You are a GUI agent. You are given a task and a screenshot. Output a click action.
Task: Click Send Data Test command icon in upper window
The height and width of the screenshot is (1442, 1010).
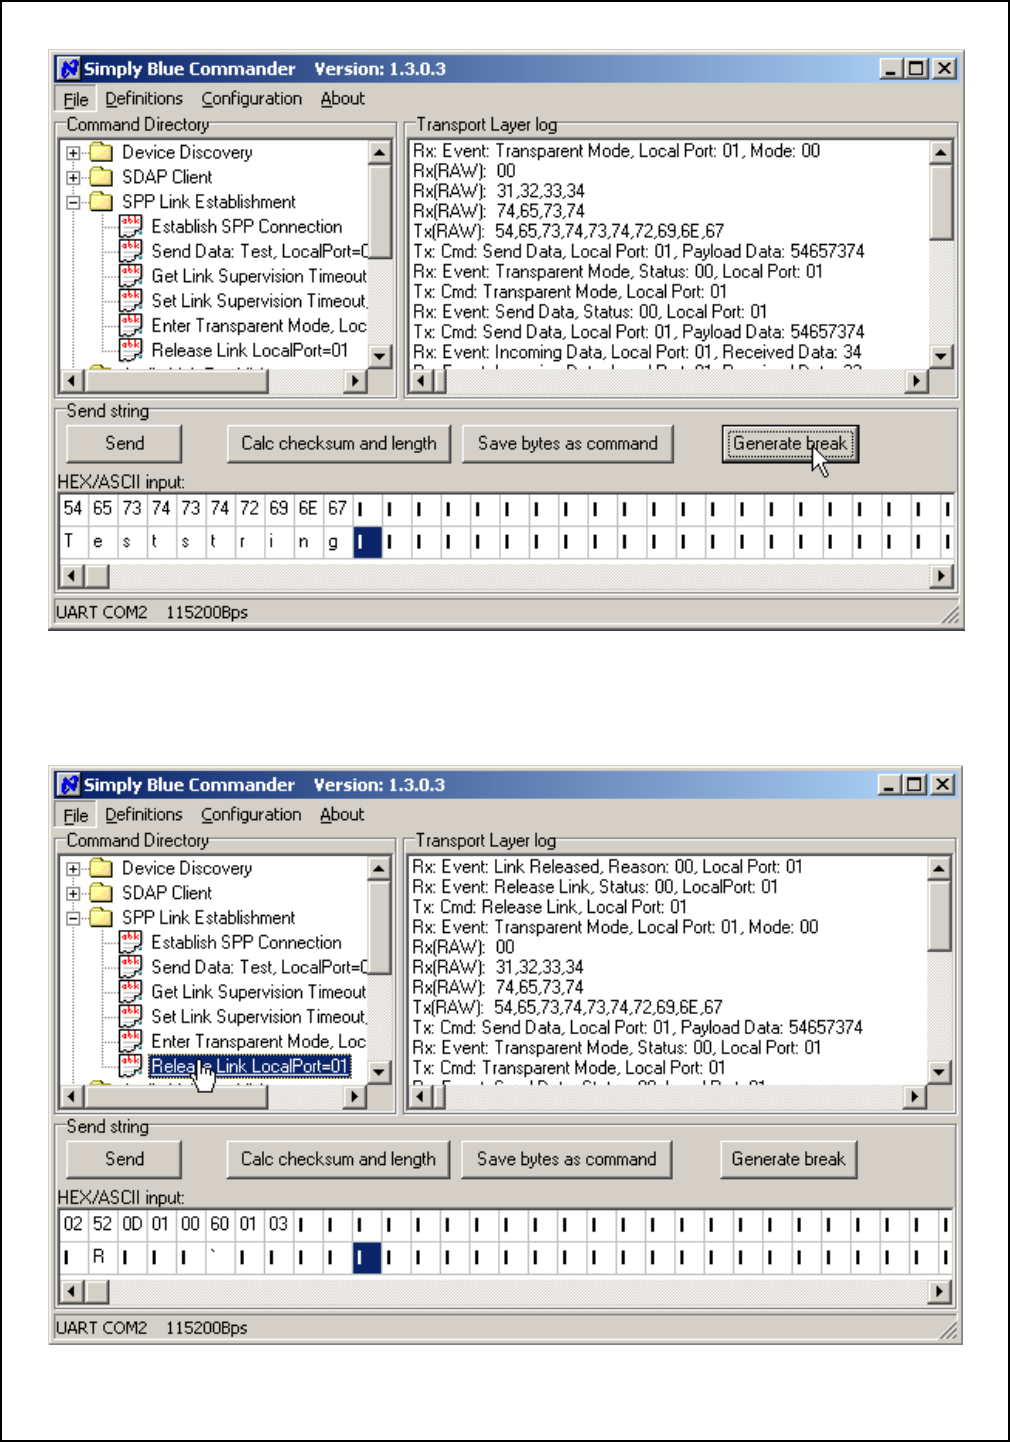click(x=130, y=251)
